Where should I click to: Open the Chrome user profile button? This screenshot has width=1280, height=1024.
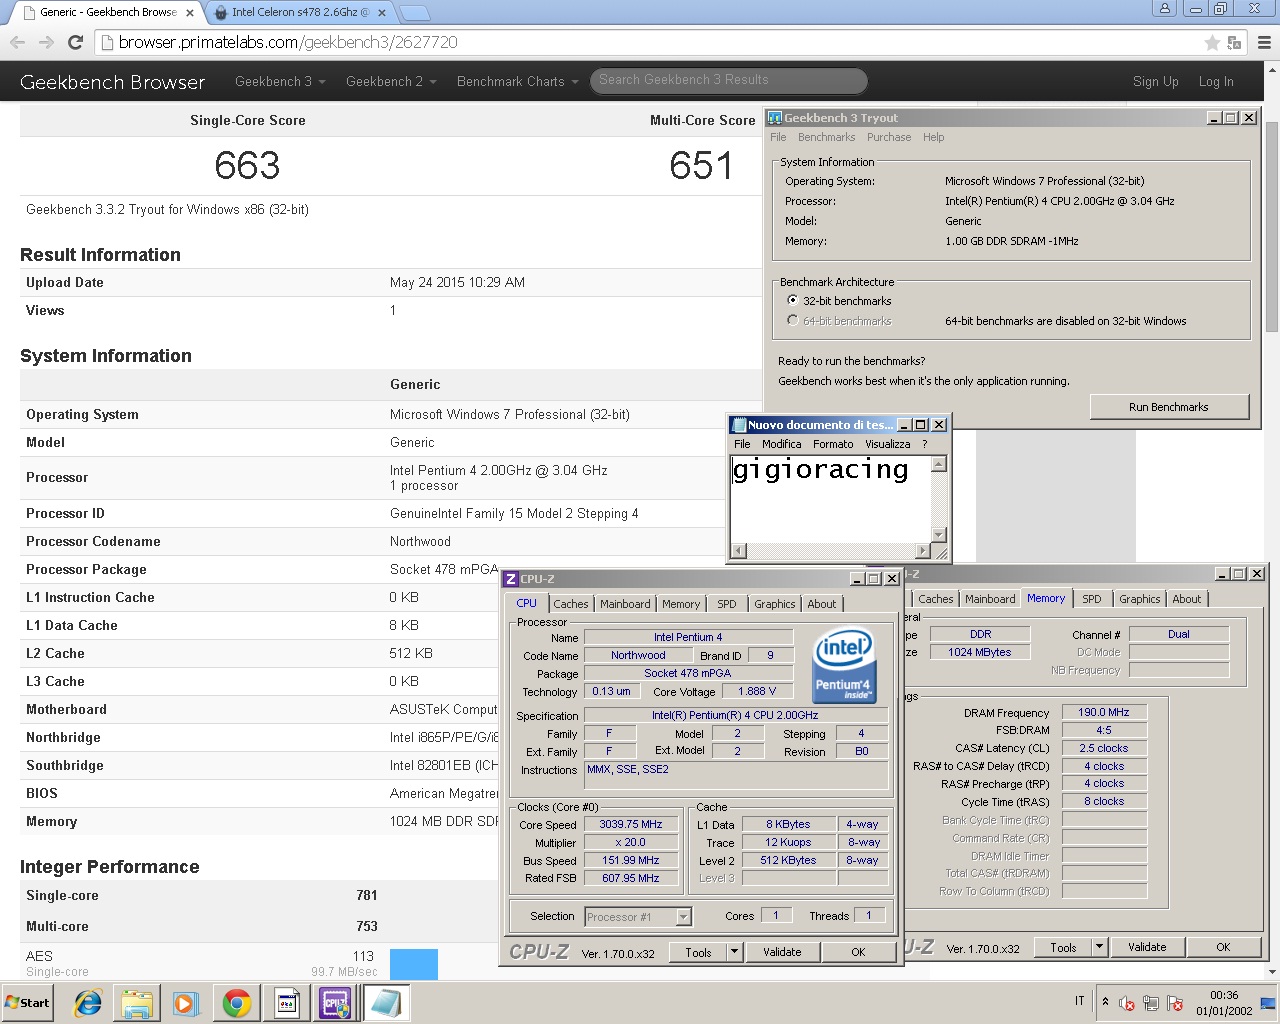point(1164,8)
